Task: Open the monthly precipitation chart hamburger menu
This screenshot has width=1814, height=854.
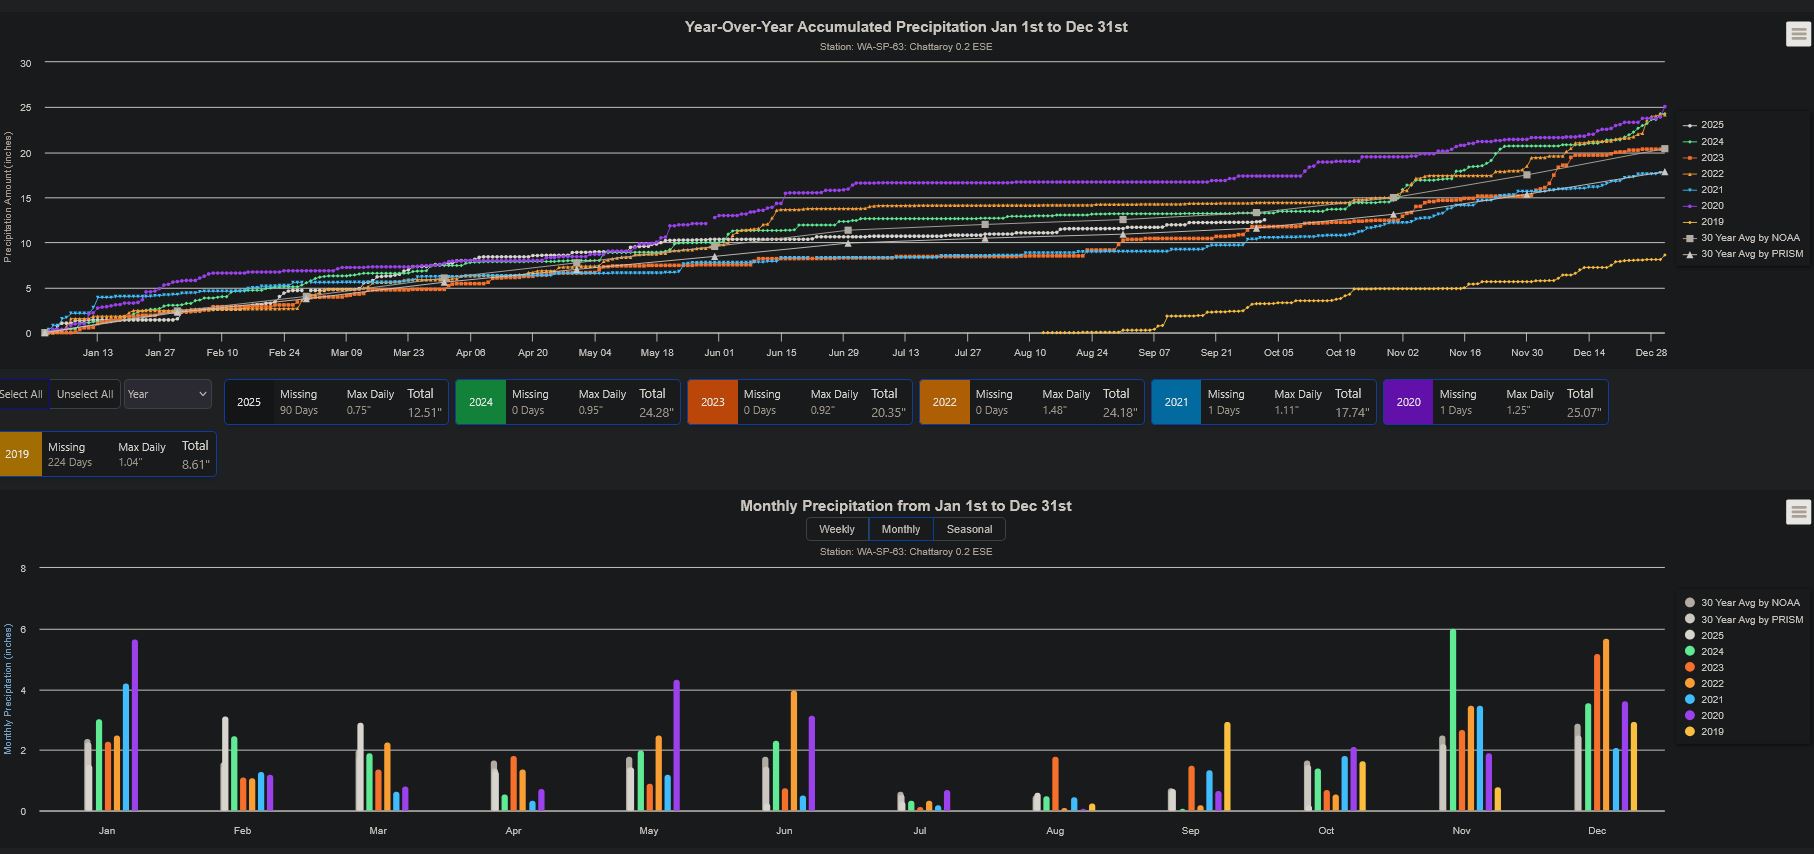Action: click(x=1797, y=512)
